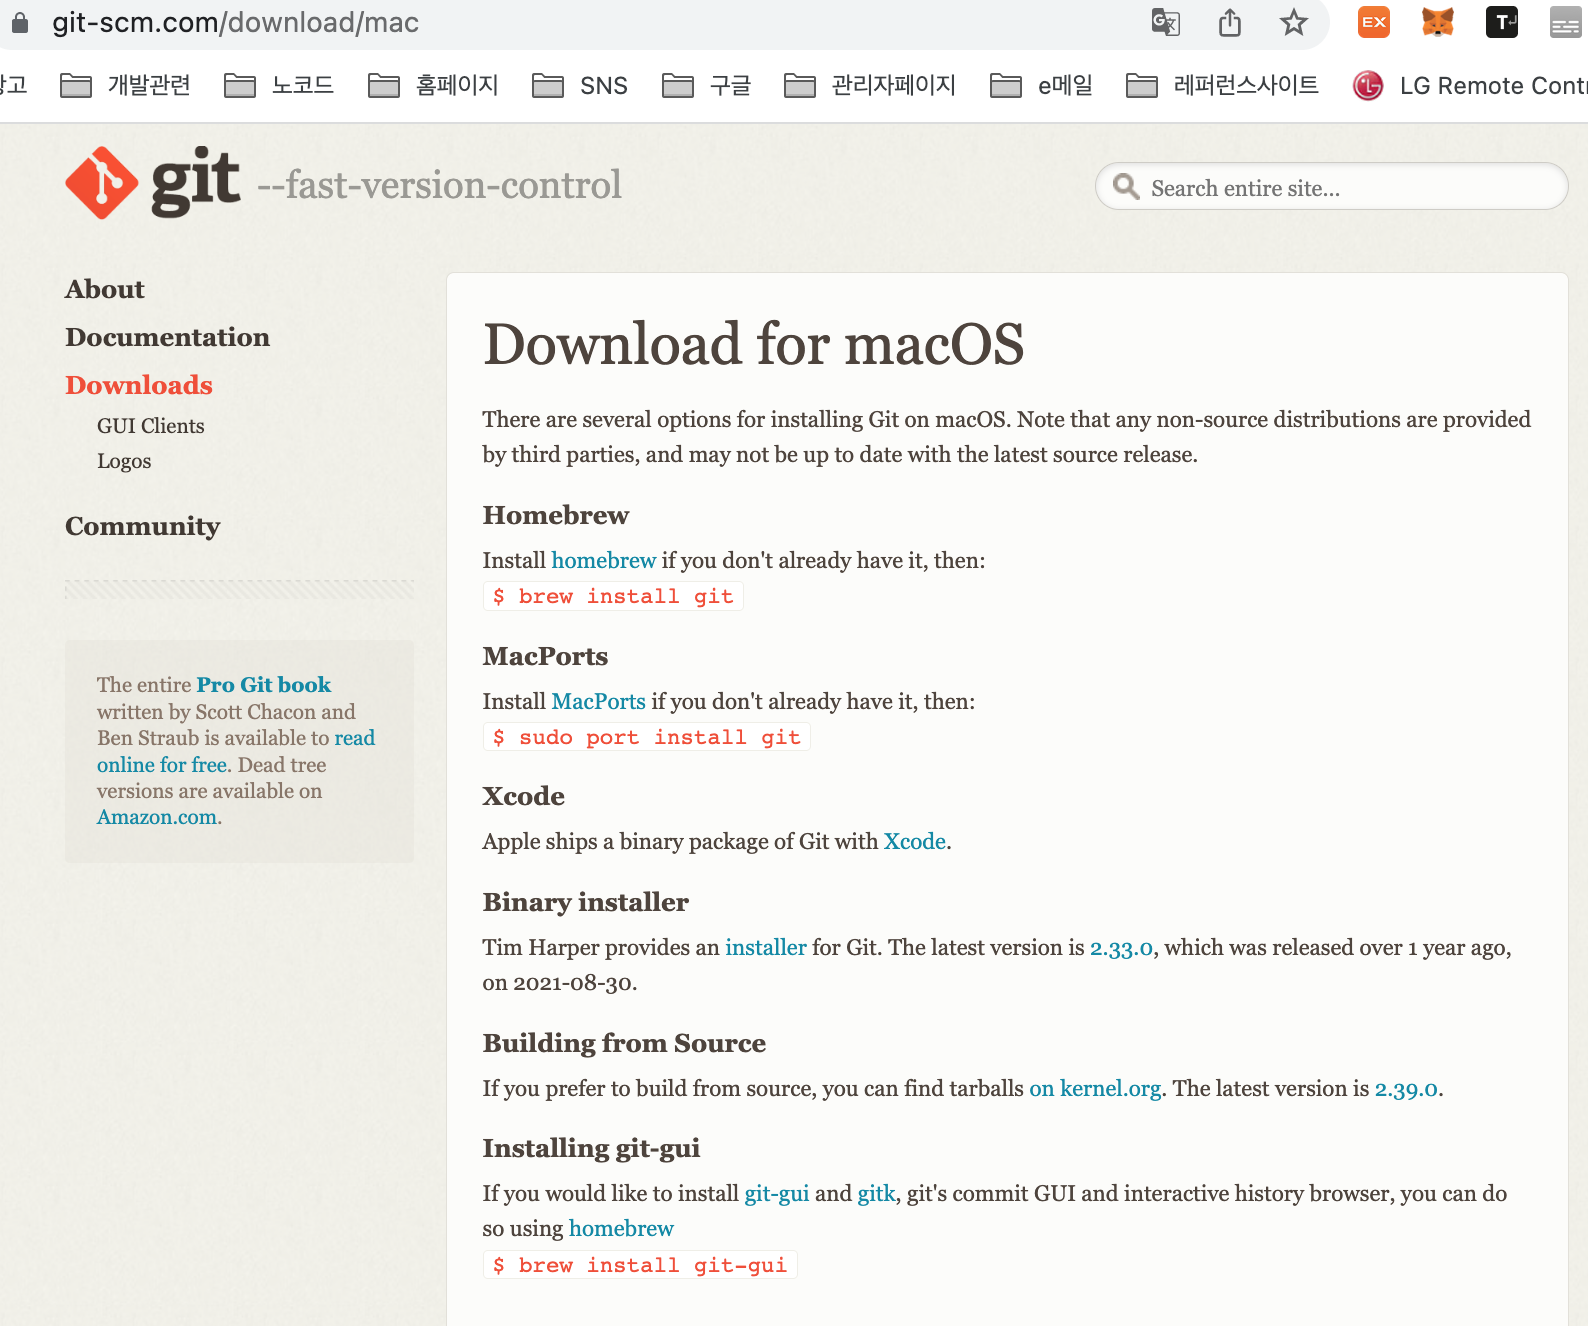Go to the About section
This screenshot has width=1588, height=1326.
(x=105, y=289)
